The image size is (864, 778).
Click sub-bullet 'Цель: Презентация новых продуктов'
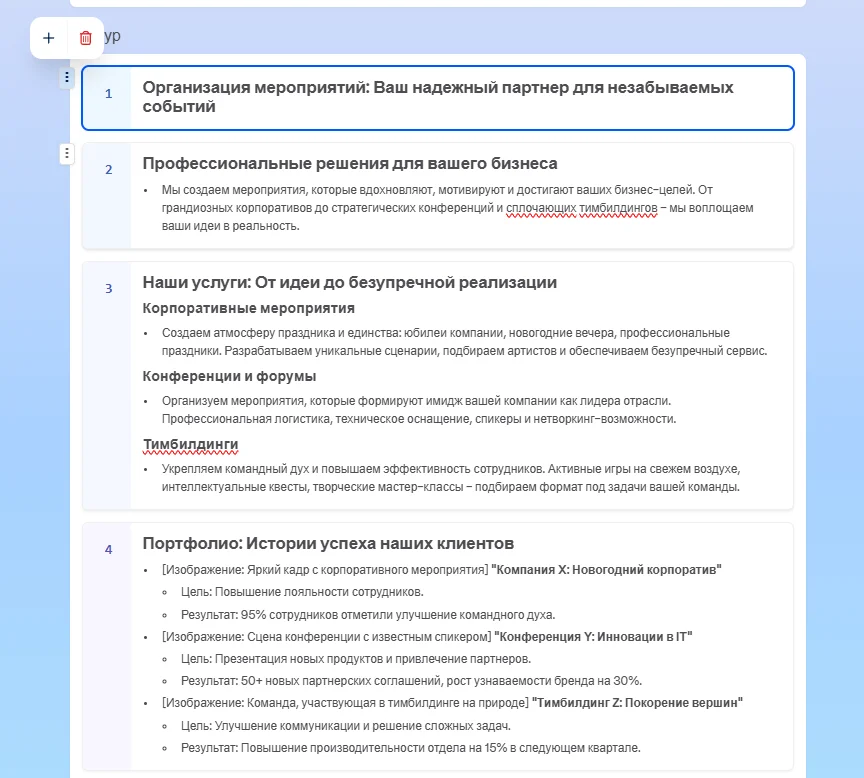(x=356, y=659)
